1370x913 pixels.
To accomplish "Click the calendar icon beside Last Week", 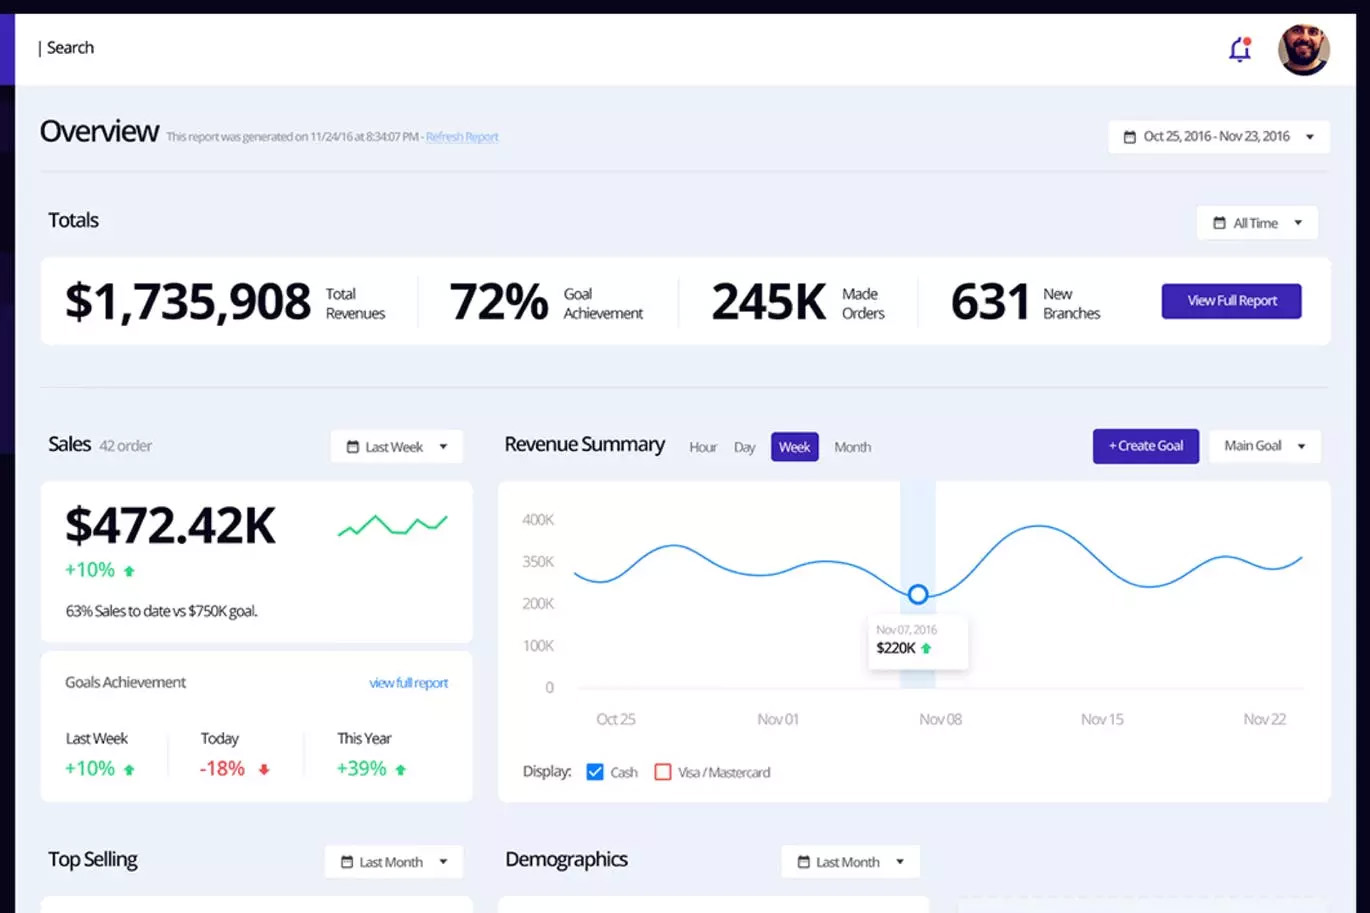I will 352,447.
